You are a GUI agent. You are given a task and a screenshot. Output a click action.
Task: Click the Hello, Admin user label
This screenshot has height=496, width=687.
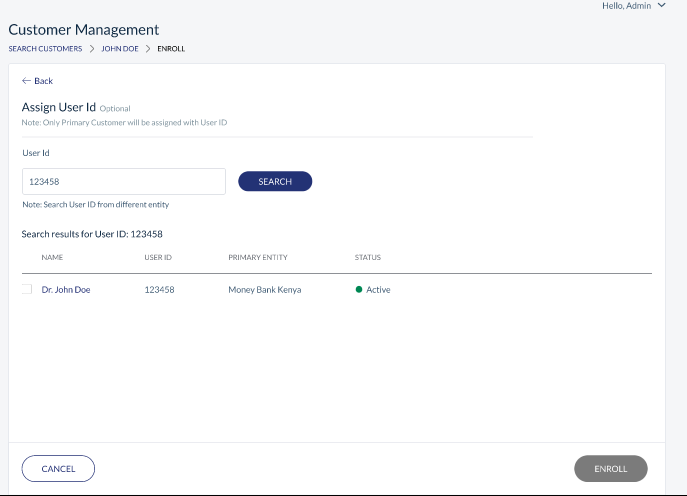(x=627, y=6)
